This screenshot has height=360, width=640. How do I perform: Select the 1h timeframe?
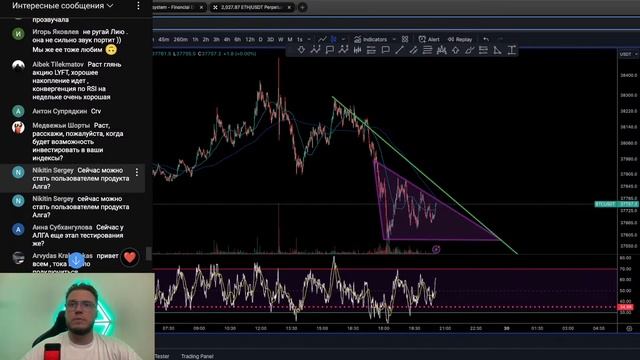[x=195, y=40]
